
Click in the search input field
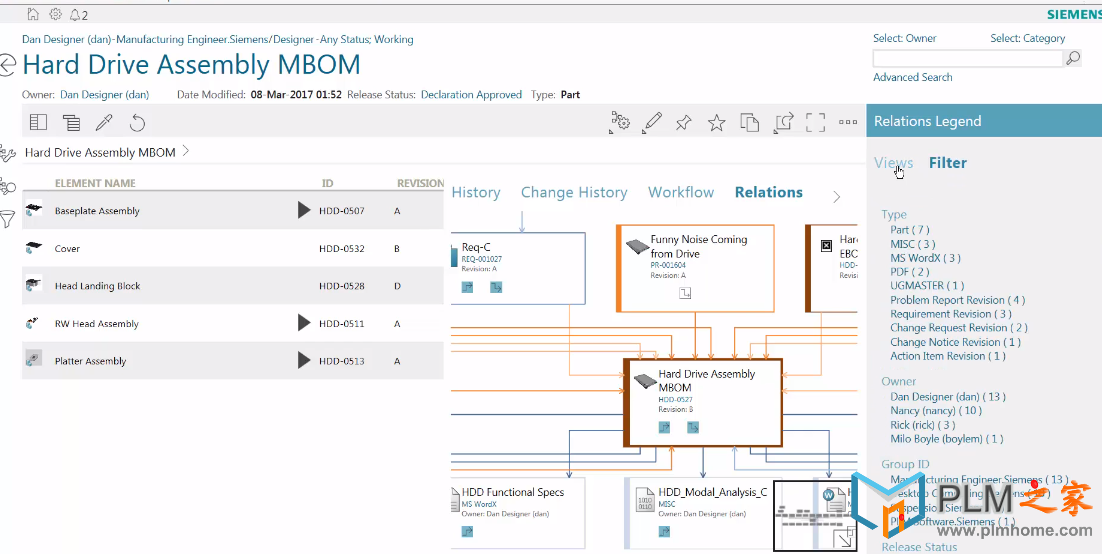point(968,58)
